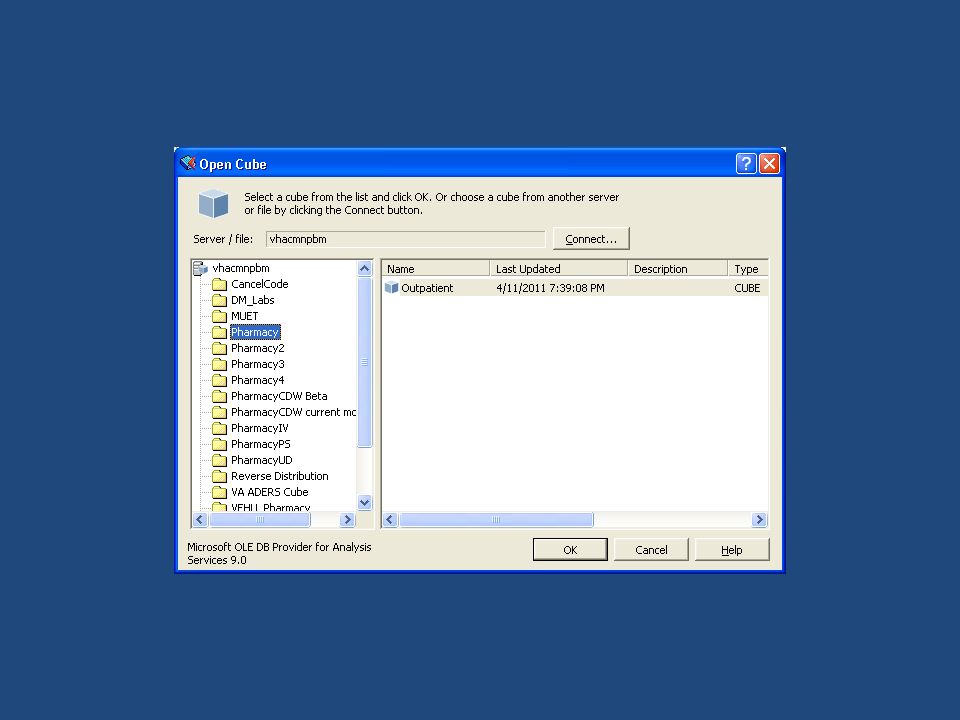Image resolution: width=960 pixels, height=720 pixels.
Task: Click the tree horizontal scroll left arrow
Action: pyautogui.click(x=200, y=519)
